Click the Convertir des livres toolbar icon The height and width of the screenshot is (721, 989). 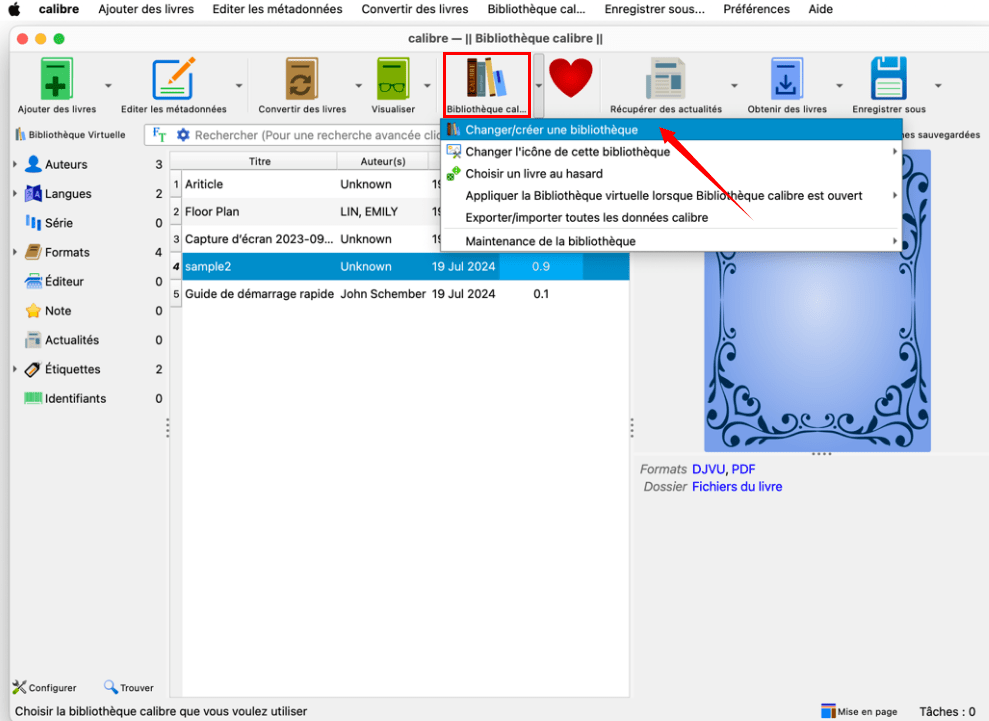point(301,78)
